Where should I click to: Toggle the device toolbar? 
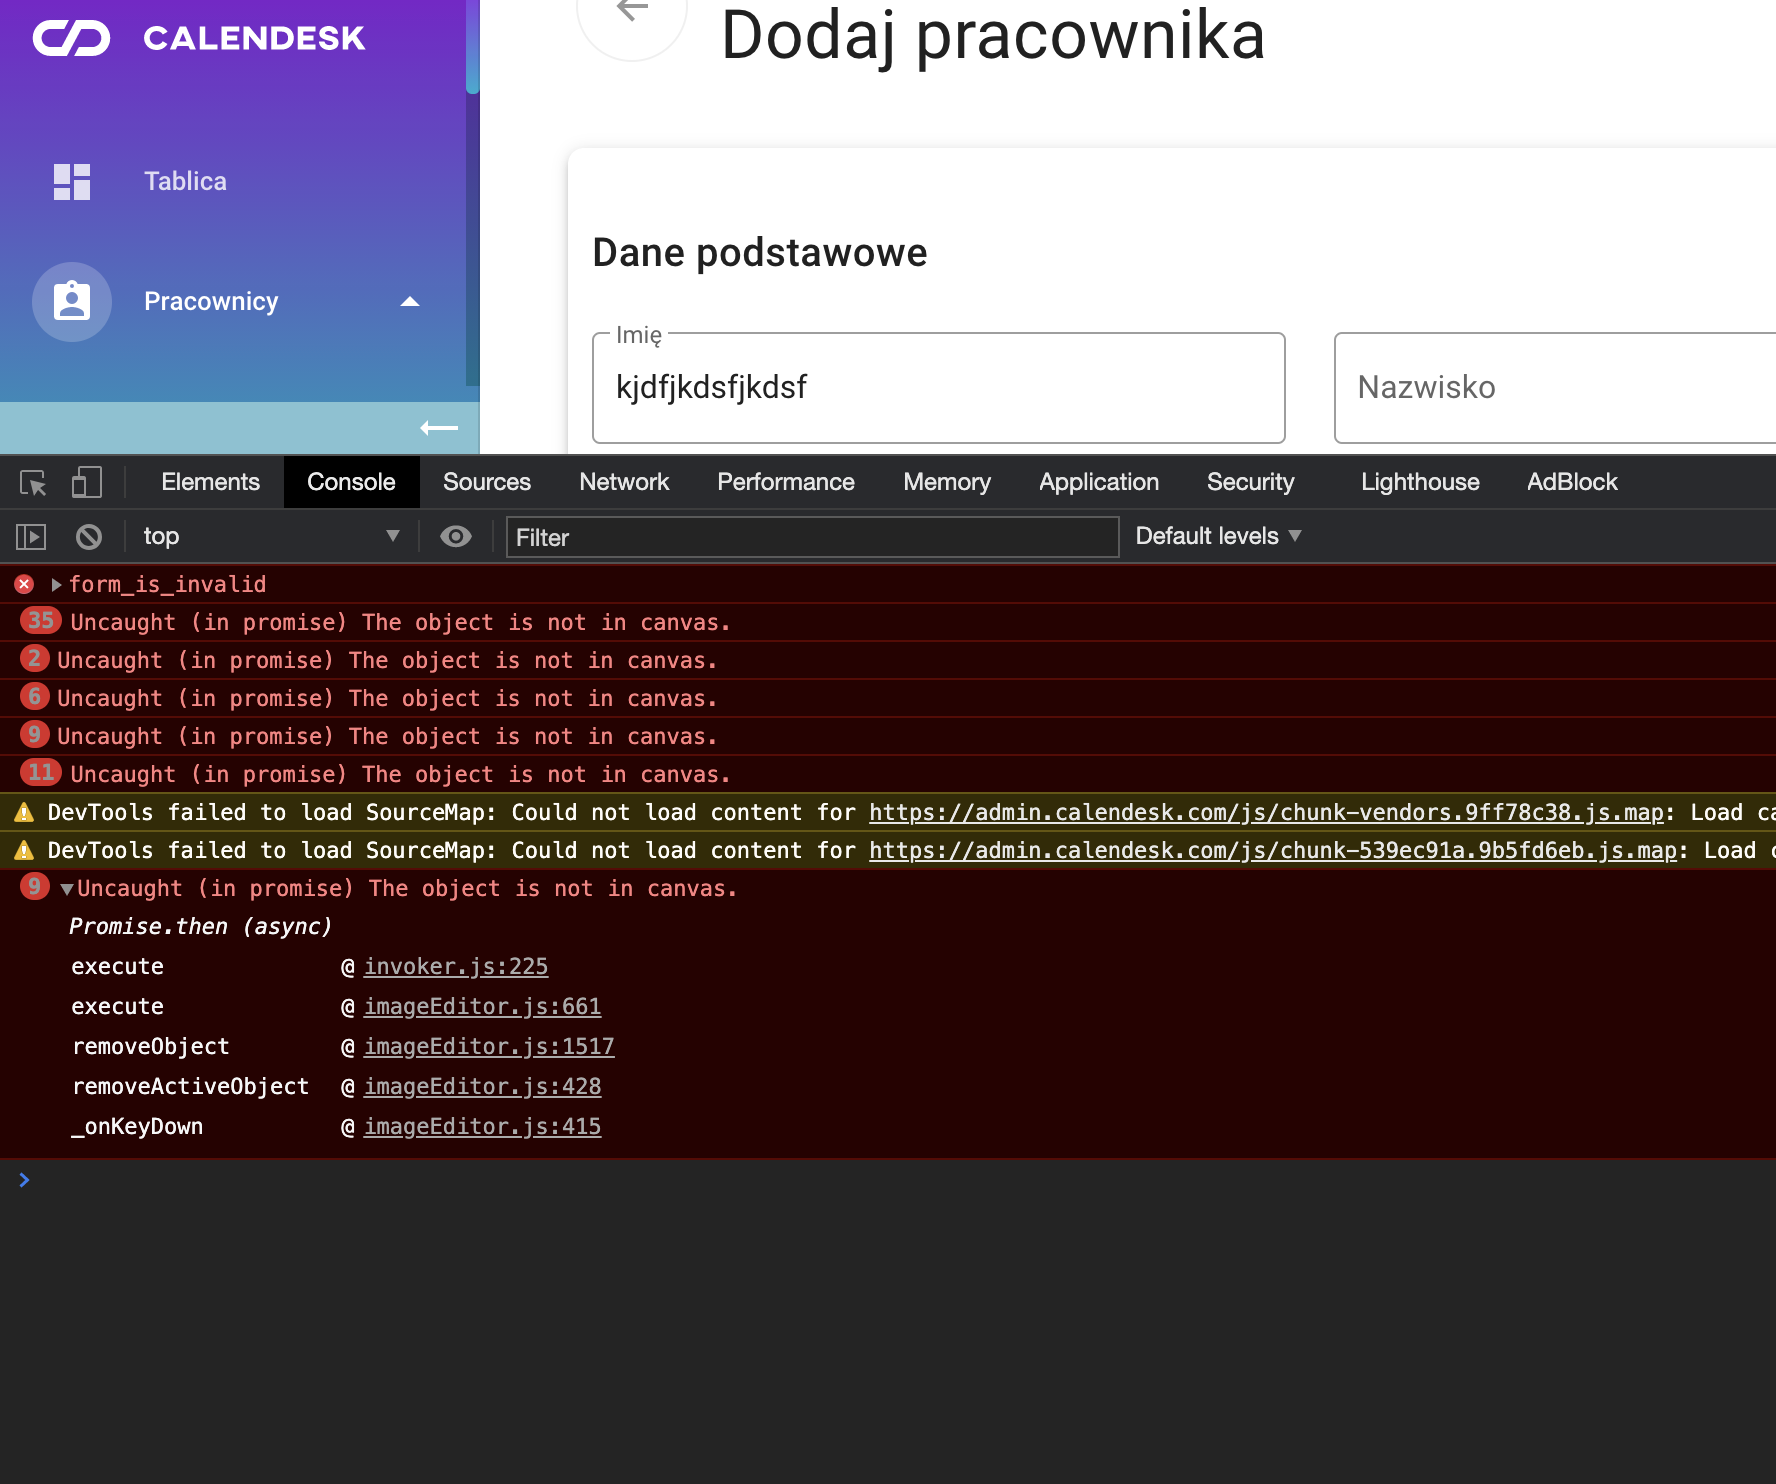pos(87,482)
